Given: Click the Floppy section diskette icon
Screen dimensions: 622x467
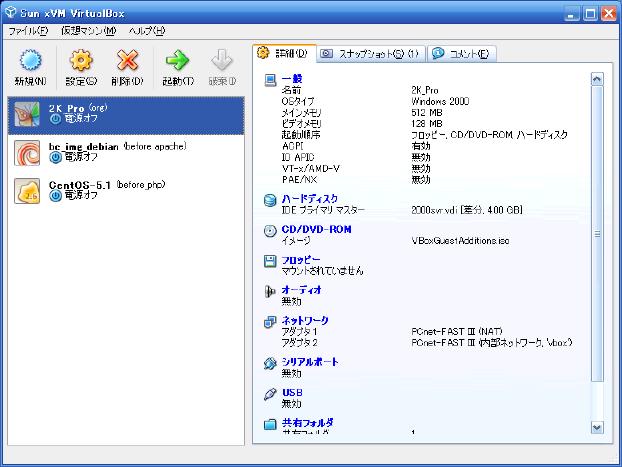Looking at the screenshot, I should pyautogui.click(x=270, y=261).
